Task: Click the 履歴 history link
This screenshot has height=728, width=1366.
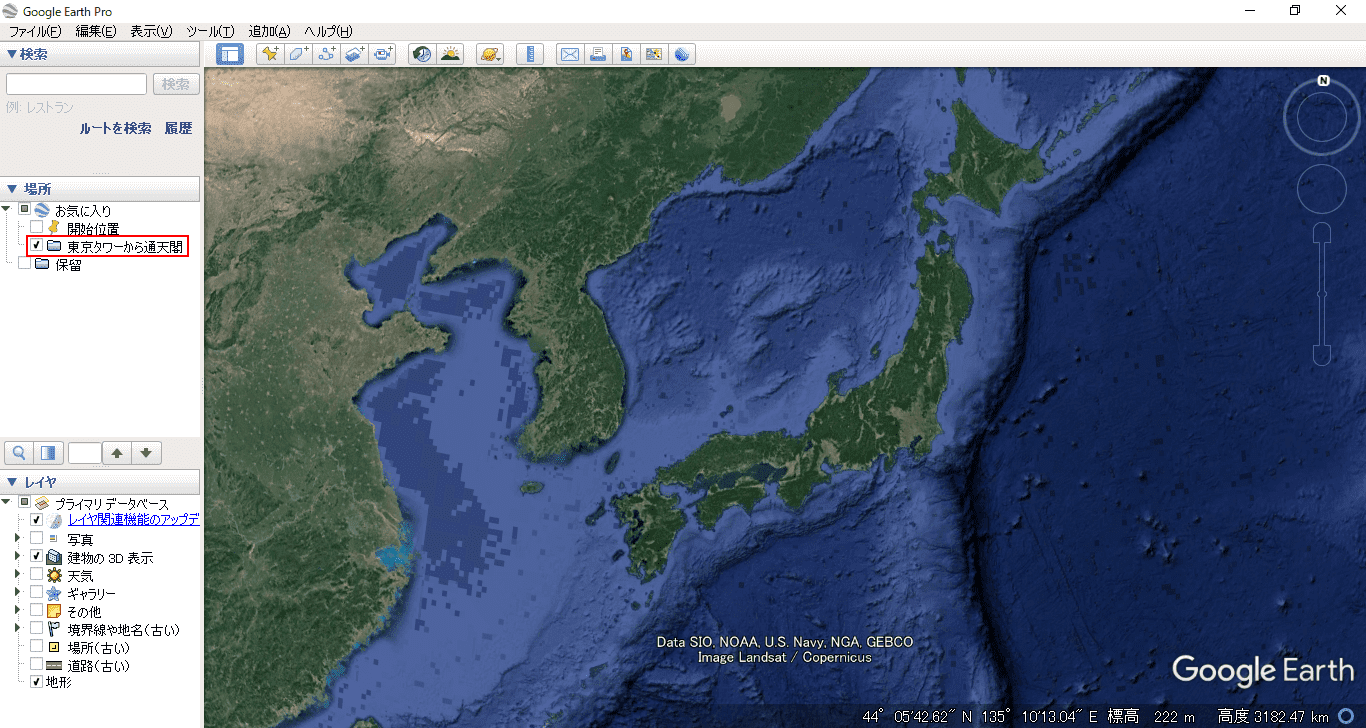Action: pyautogui.click(x=178, y=128)
